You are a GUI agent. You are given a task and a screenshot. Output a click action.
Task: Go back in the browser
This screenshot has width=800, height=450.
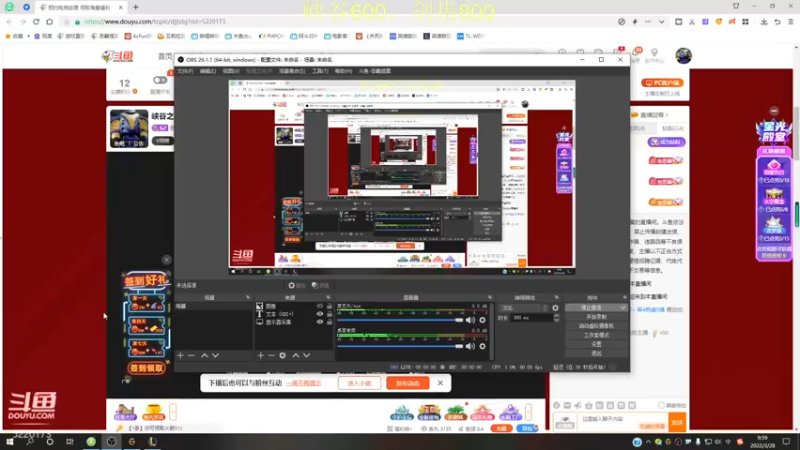coord(9,22)
